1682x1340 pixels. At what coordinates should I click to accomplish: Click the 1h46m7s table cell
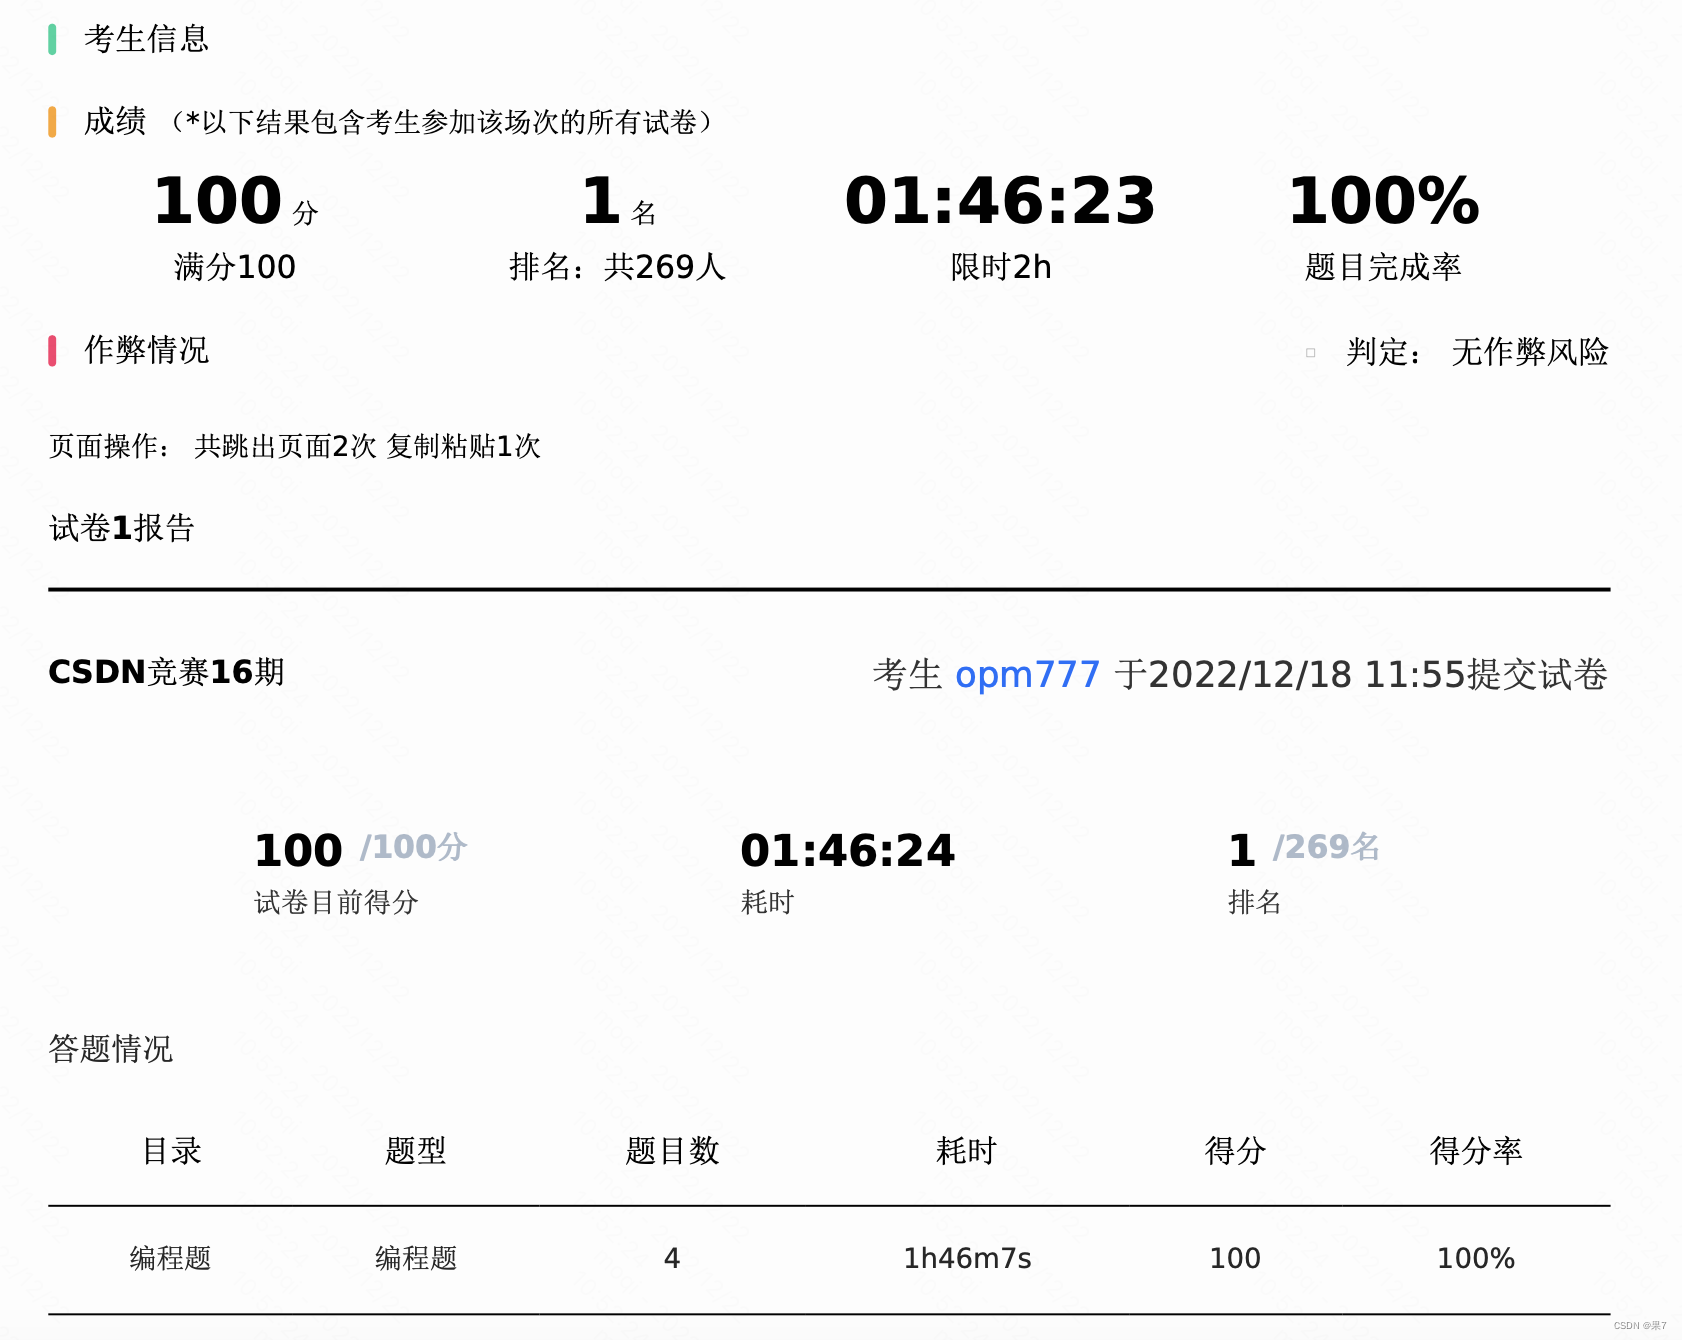[967, 1258]
